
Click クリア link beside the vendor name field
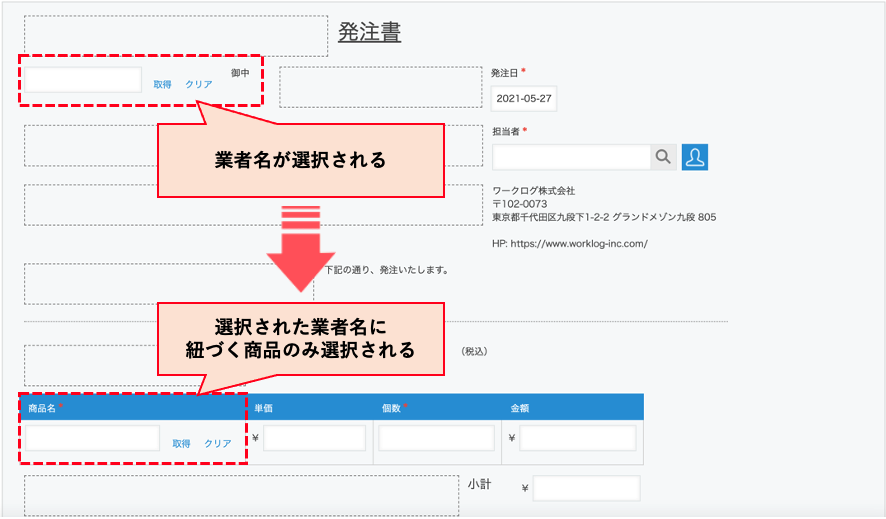coord(199,84)
